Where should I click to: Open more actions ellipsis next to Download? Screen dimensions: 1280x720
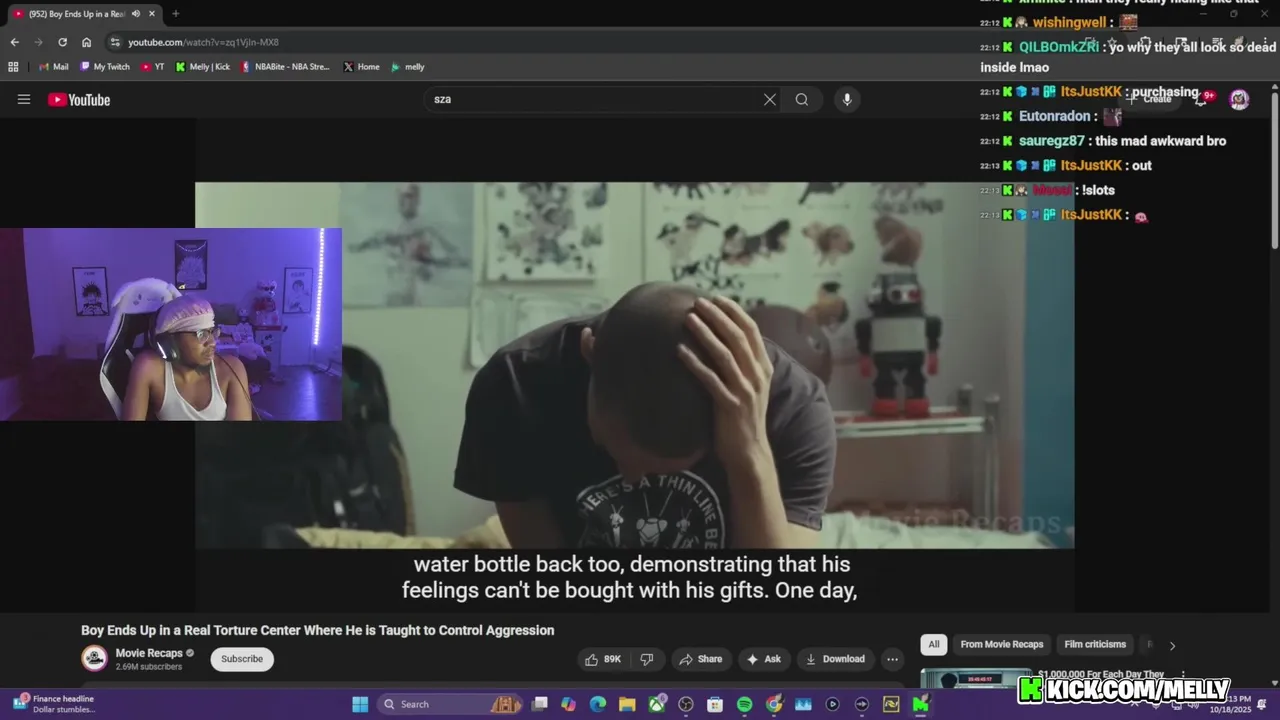892,659
